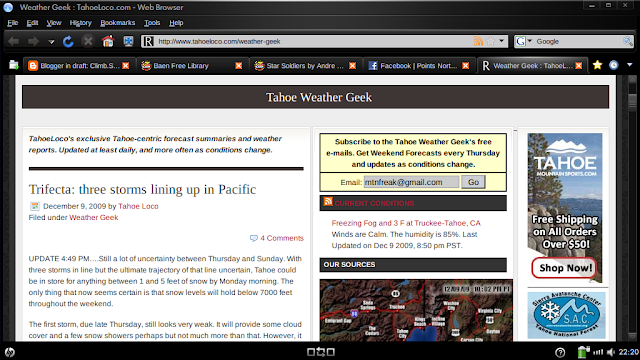Click the Tahoe Weather Geek header banner
The width and height of the screenshot is (640, 360).
tap(316, 97)
